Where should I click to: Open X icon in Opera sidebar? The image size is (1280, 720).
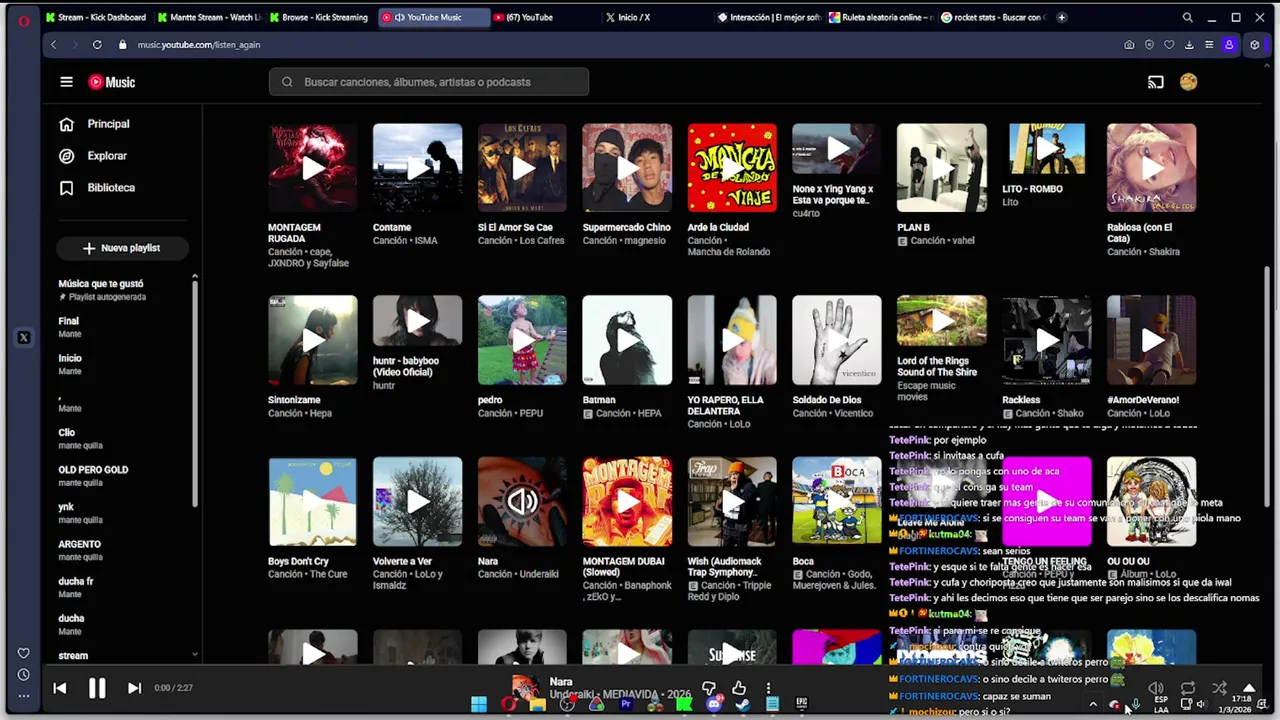24,338
